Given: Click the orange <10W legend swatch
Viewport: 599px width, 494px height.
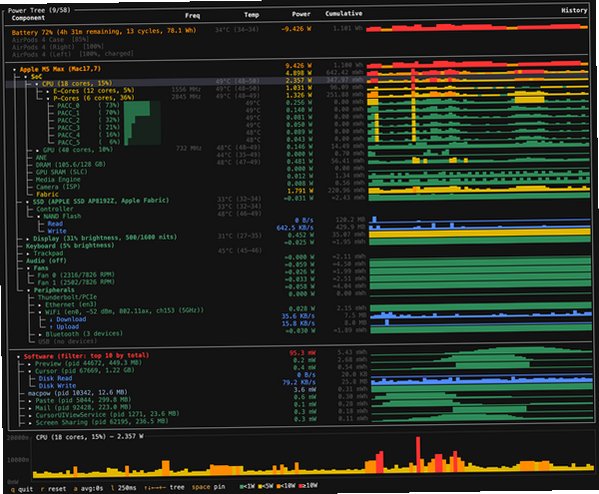Looking at the screenshot, I should coord(278,486).
